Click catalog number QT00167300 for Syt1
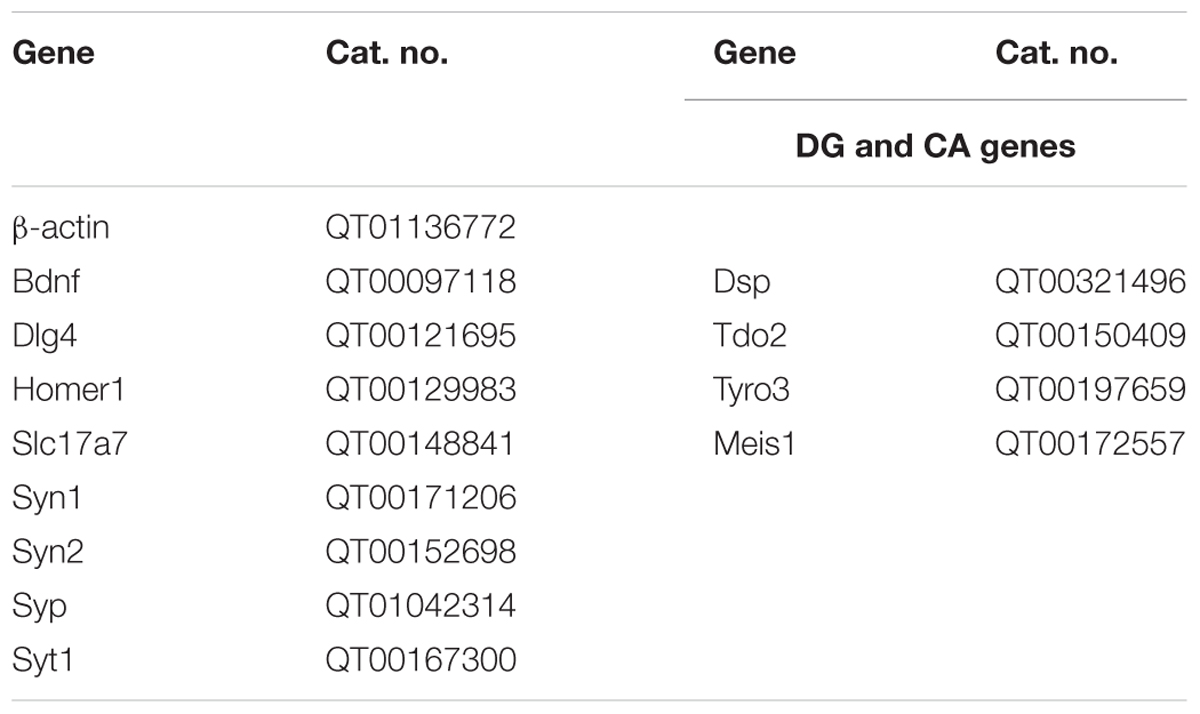 (x=420, y=660)
